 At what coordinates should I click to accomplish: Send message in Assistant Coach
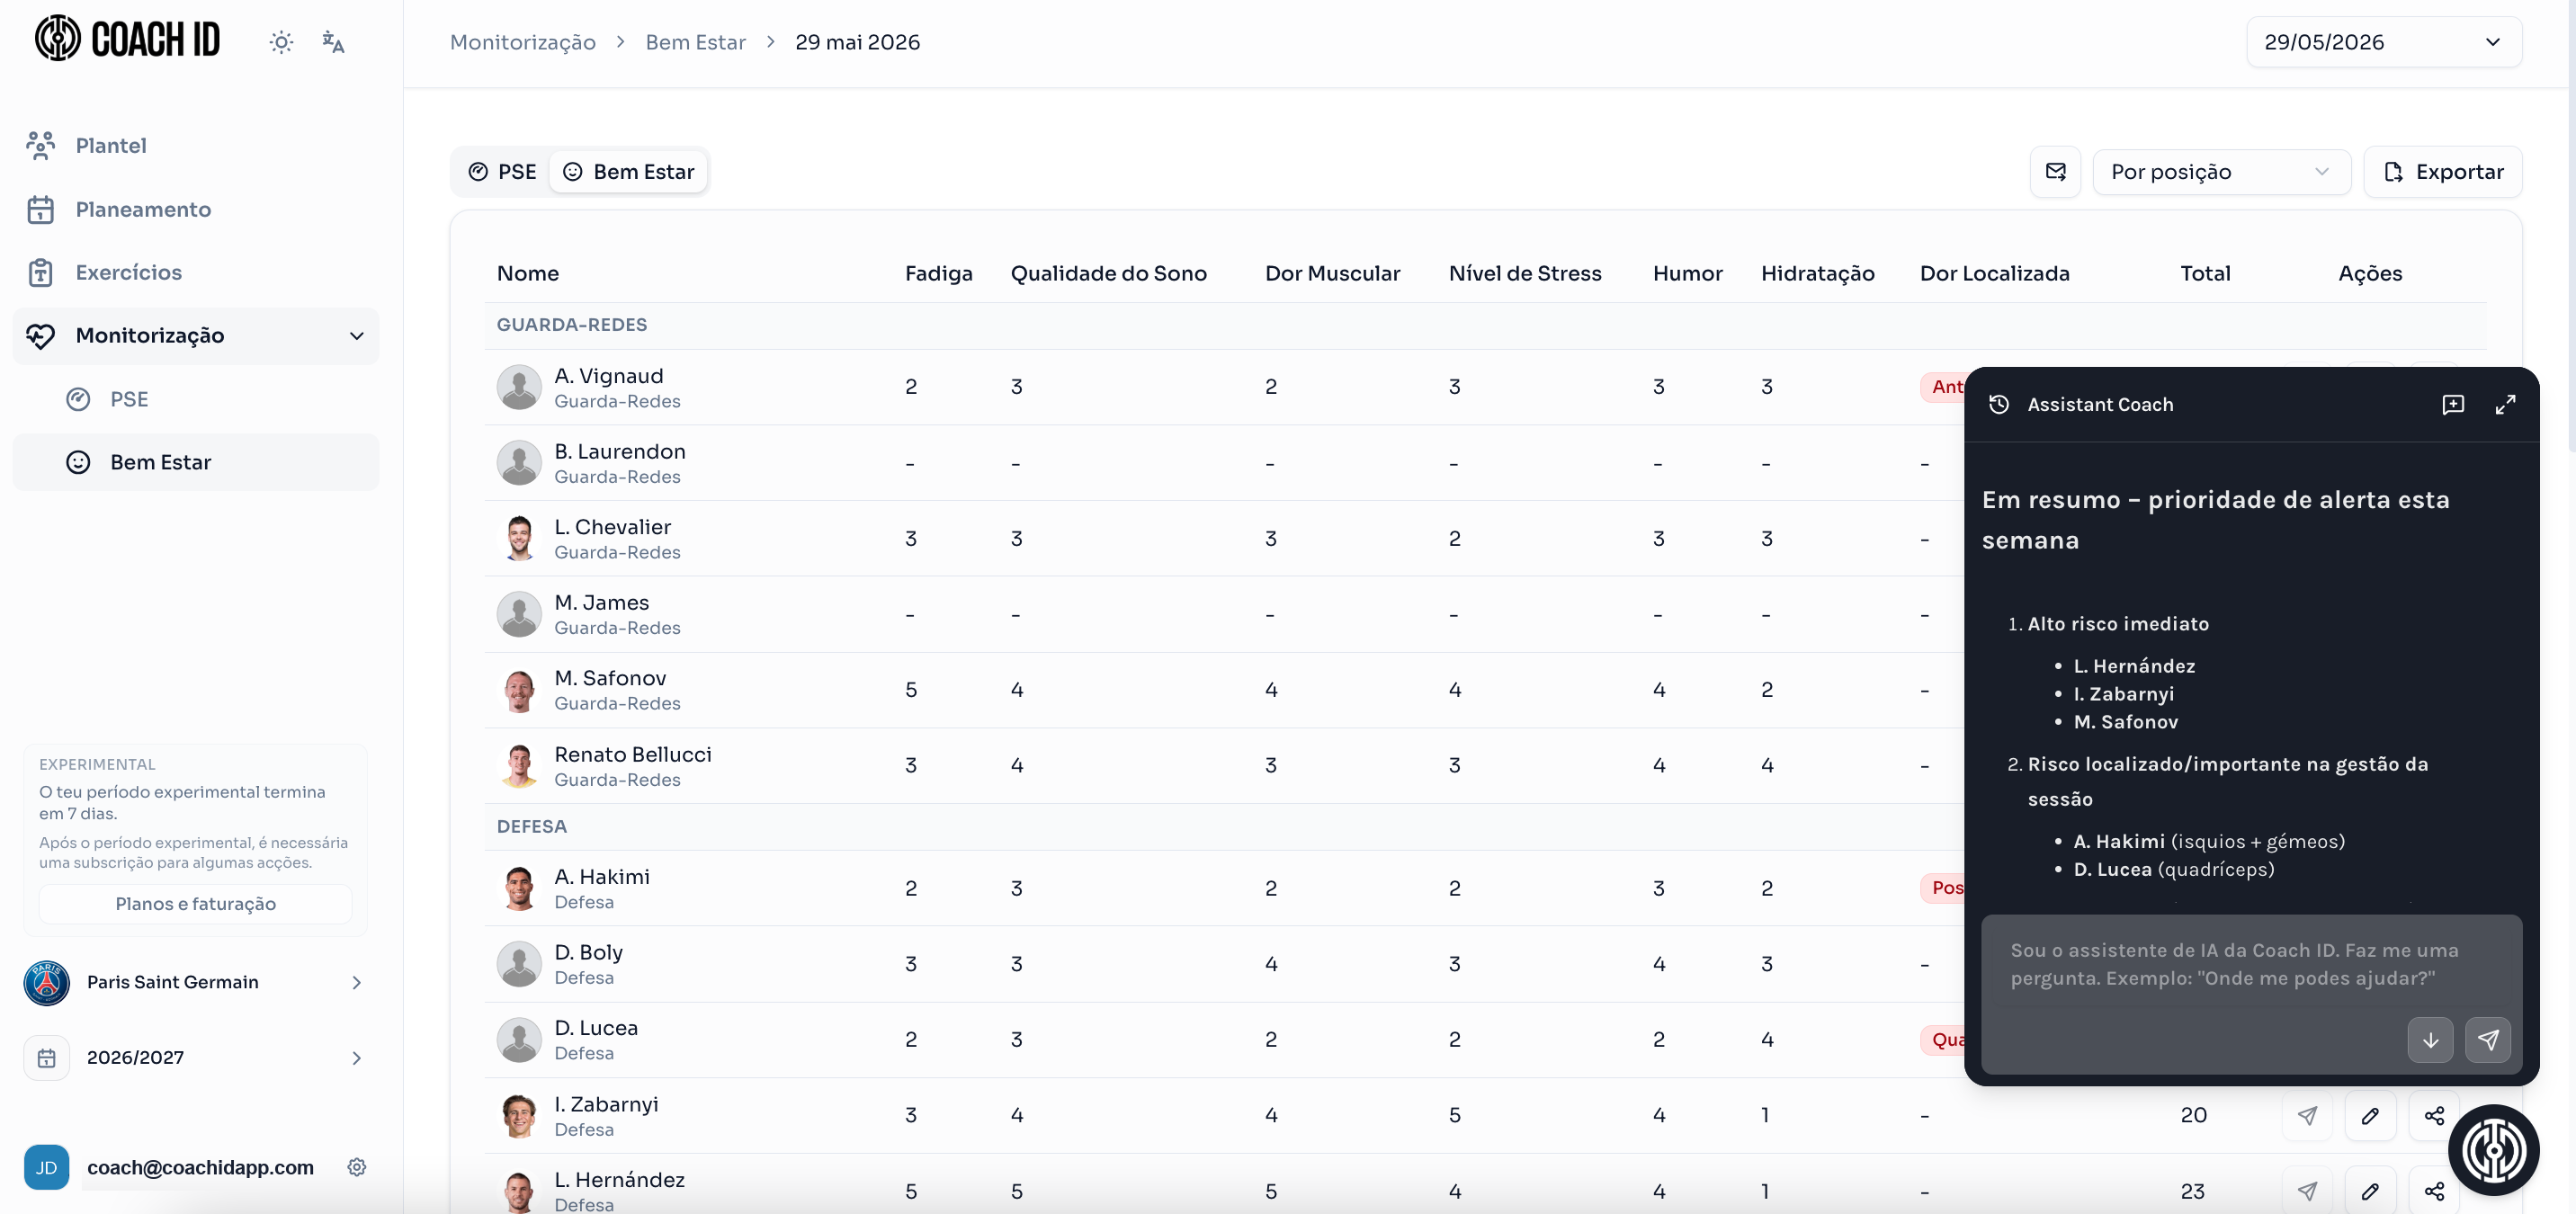click(2488, 1040)
